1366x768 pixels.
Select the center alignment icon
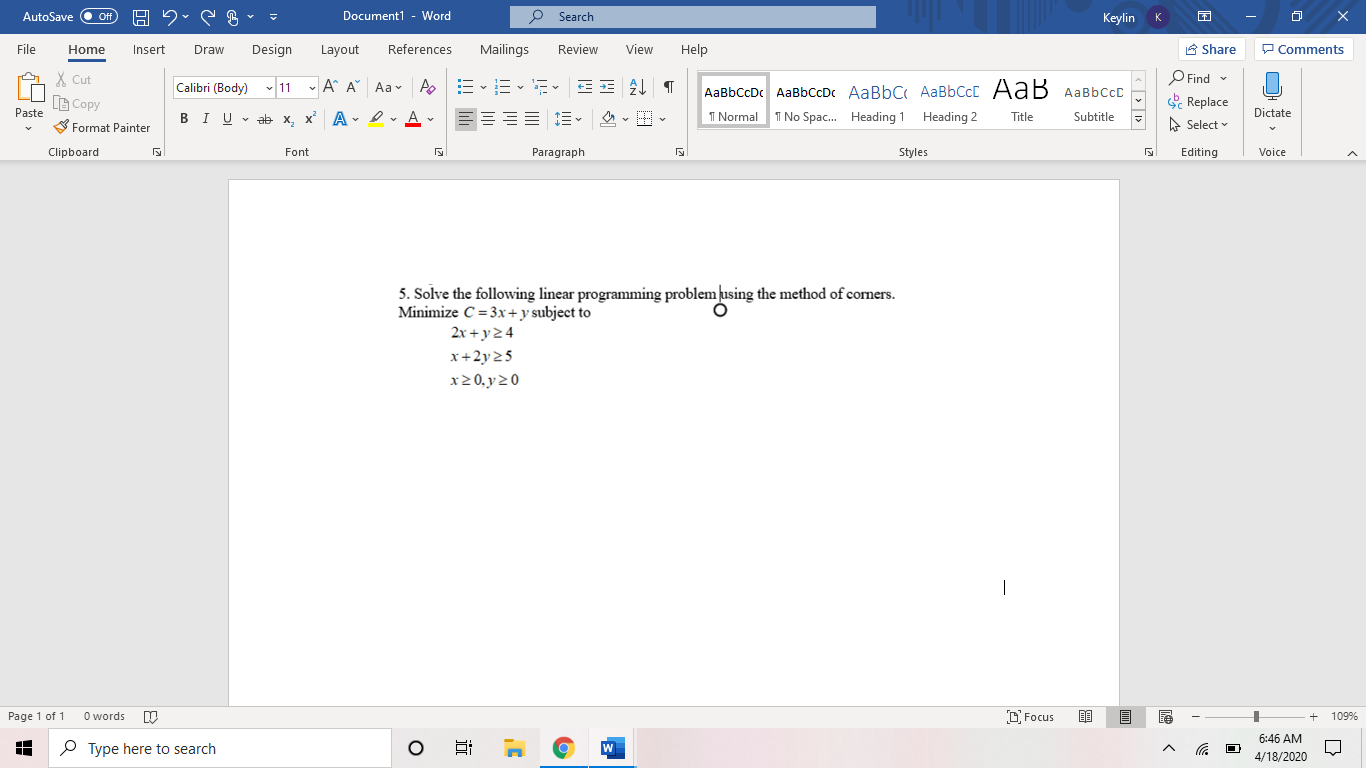click(487, 118)
